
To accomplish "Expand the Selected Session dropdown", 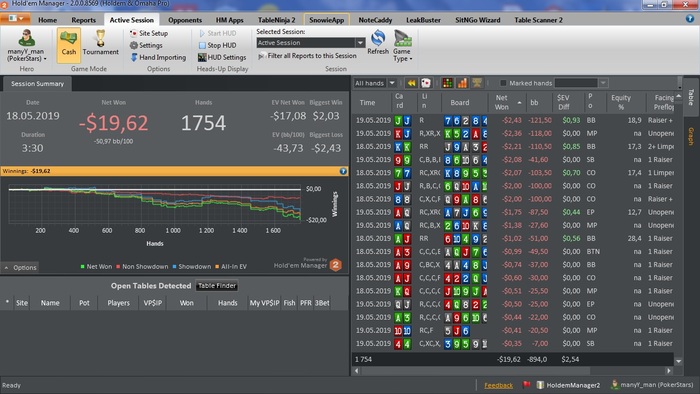I will click(360, 43).
